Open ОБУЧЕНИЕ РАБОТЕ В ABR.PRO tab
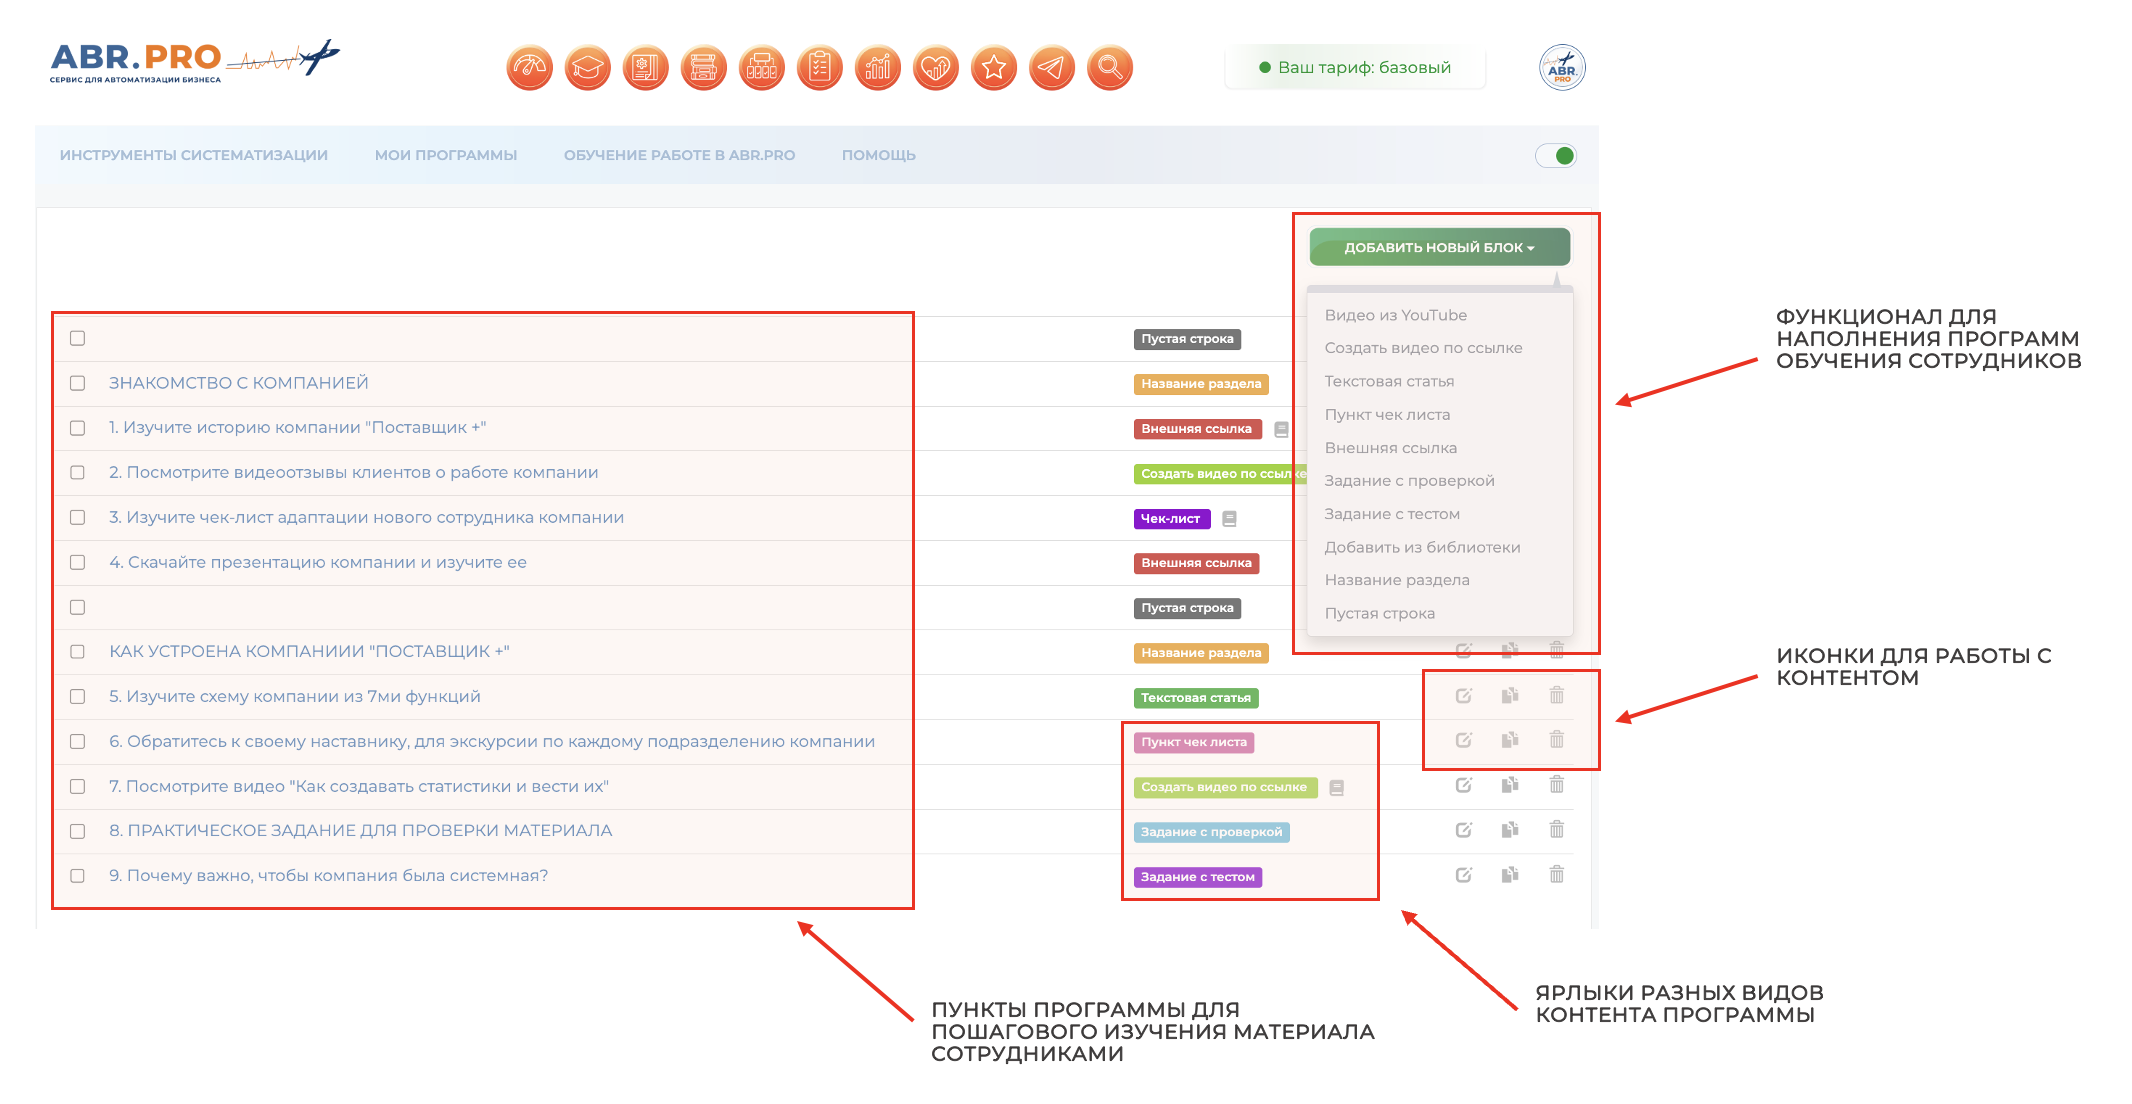The image size is (2132, 1104). coord(679,155)
